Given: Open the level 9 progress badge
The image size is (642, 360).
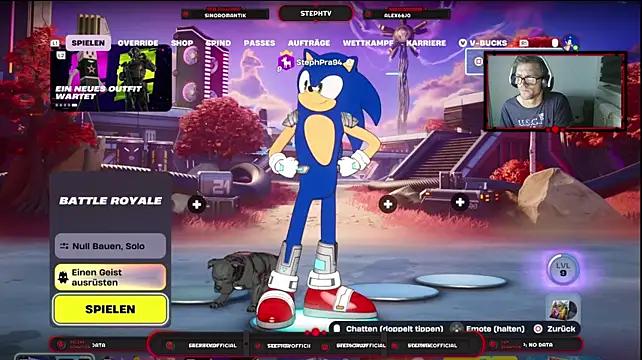Looking at the screenshot, I should coord(563,269).
